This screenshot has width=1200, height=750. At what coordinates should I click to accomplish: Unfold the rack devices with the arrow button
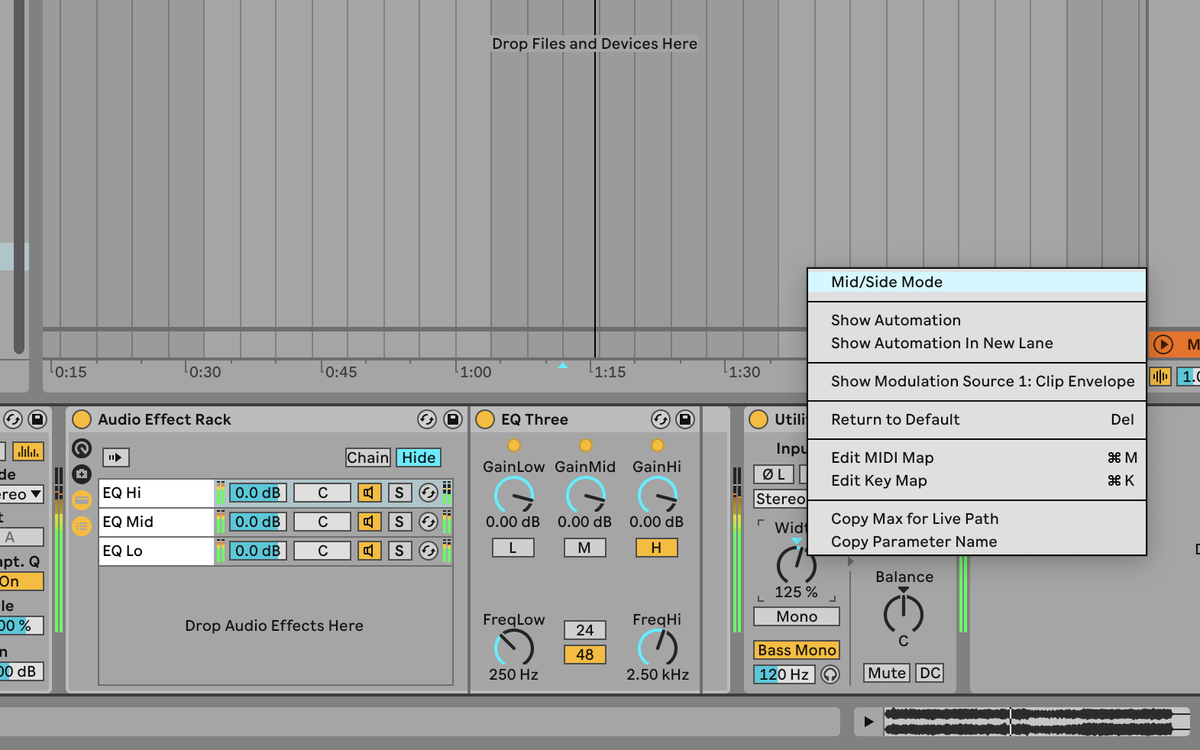117,457
